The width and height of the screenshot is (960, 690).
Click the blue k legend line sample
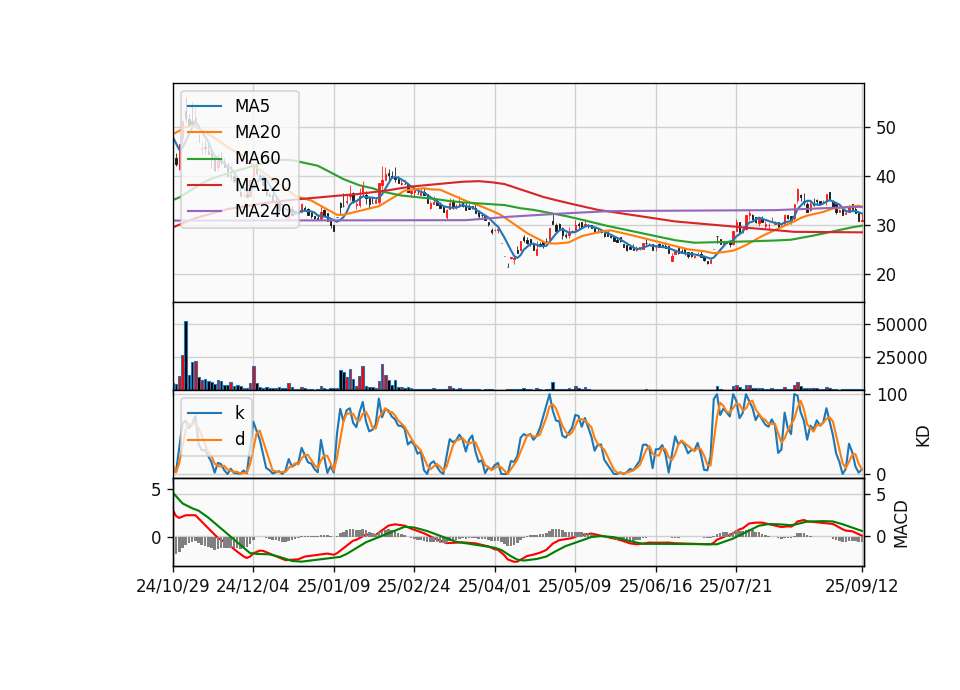tap(204, 413)
